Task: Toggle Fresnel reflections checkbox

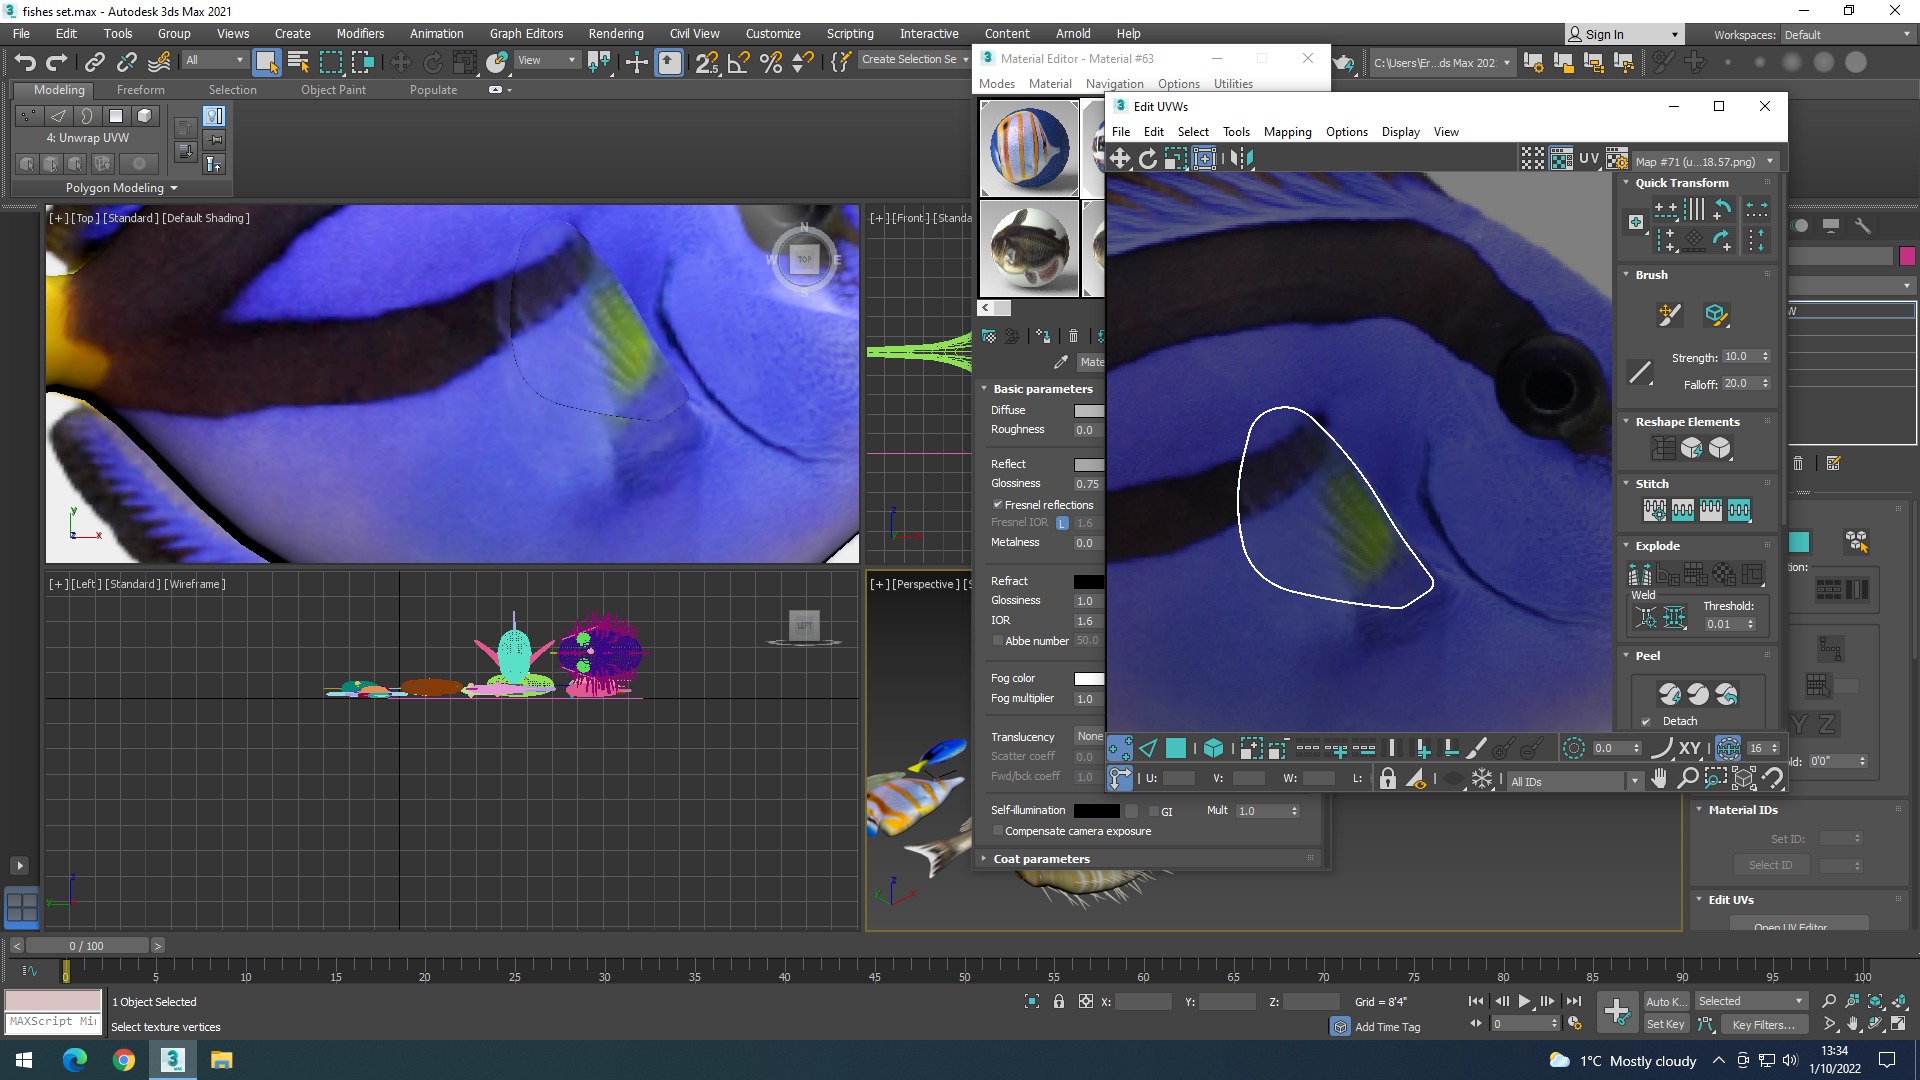Action: click(998, 505)
